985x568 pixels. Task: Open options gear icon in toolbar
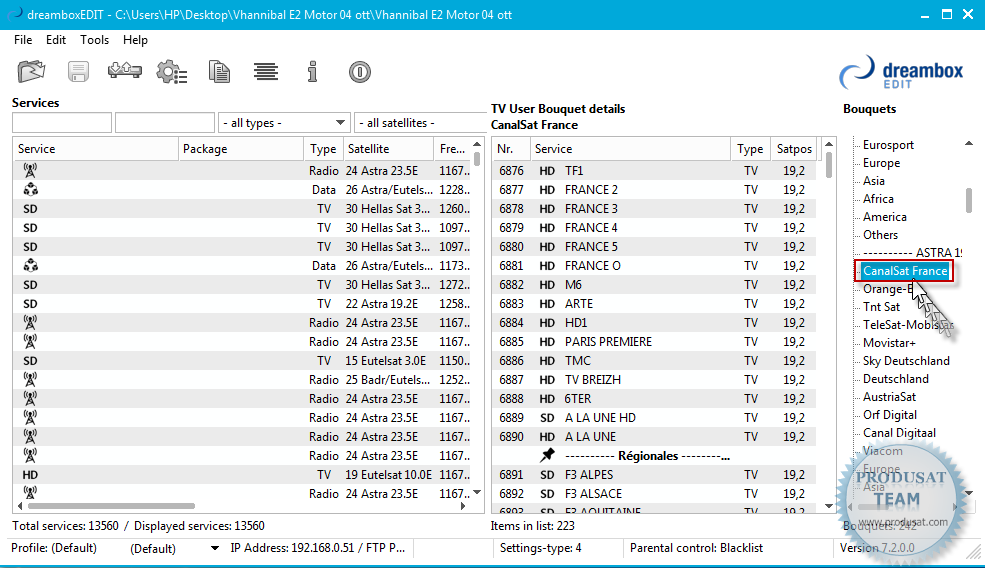click(171, 72)
